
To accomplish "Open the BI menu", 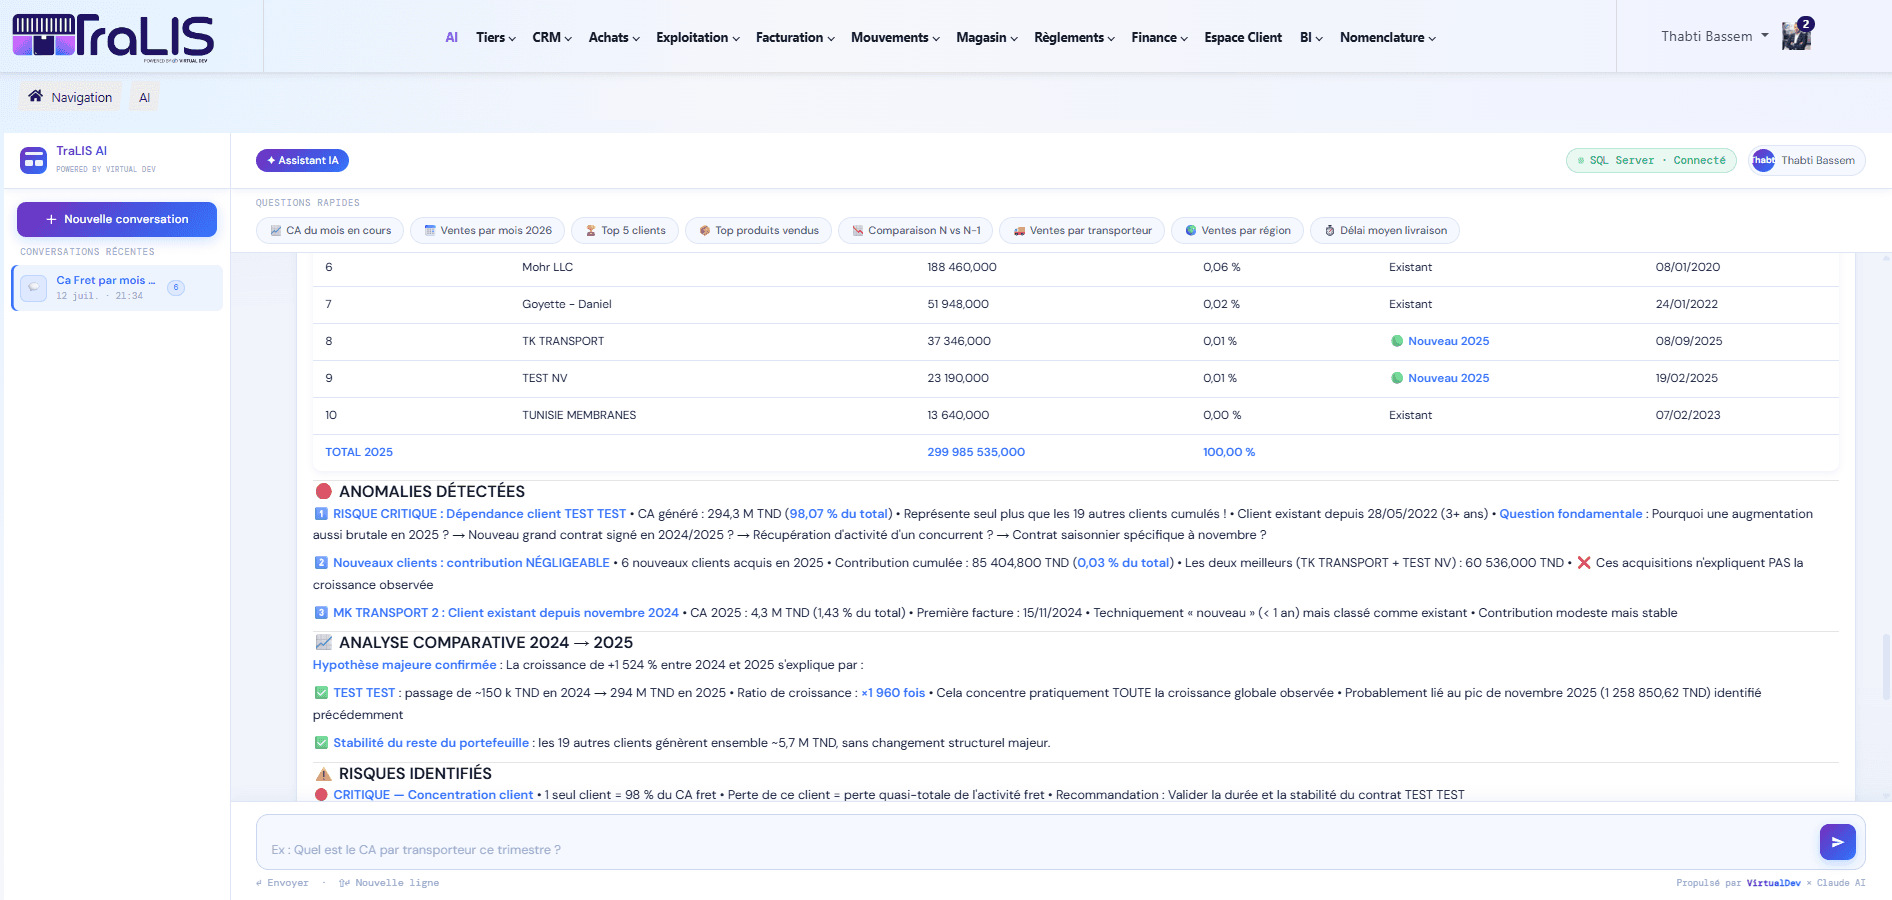I will tap(1311, 37).
